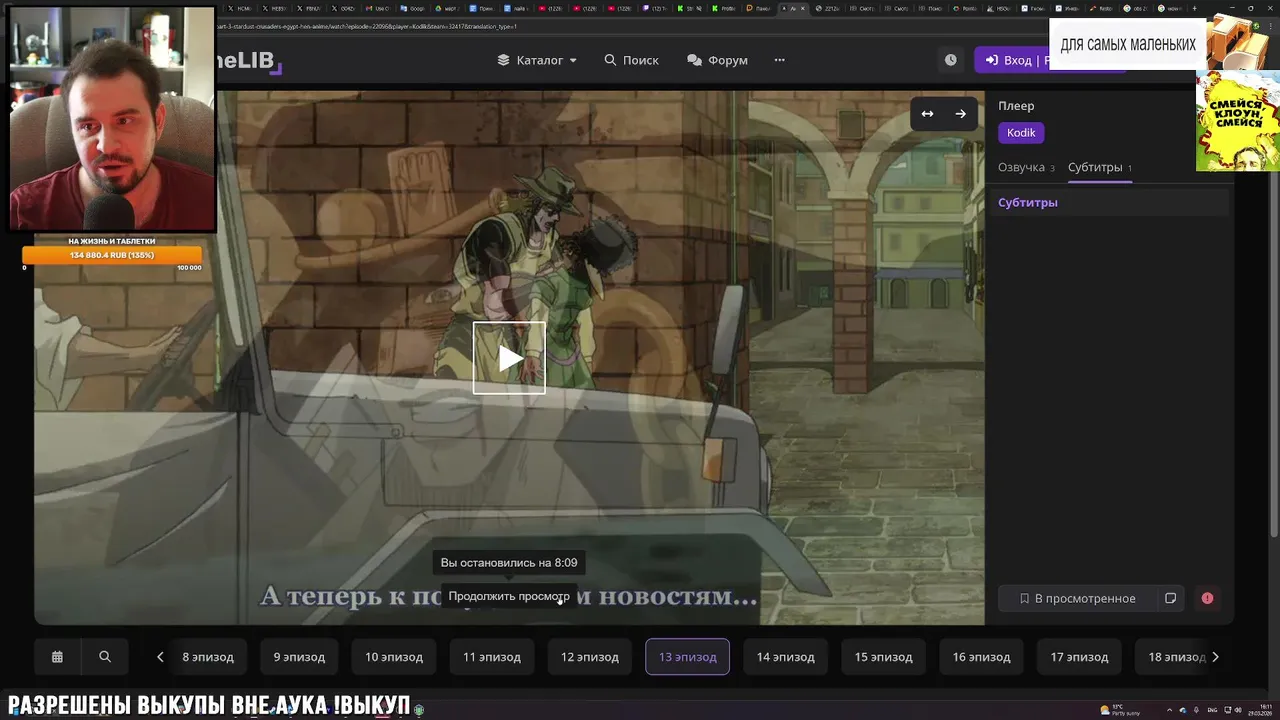
Task: Click the browser address bar URL
Action: point(366,26)
